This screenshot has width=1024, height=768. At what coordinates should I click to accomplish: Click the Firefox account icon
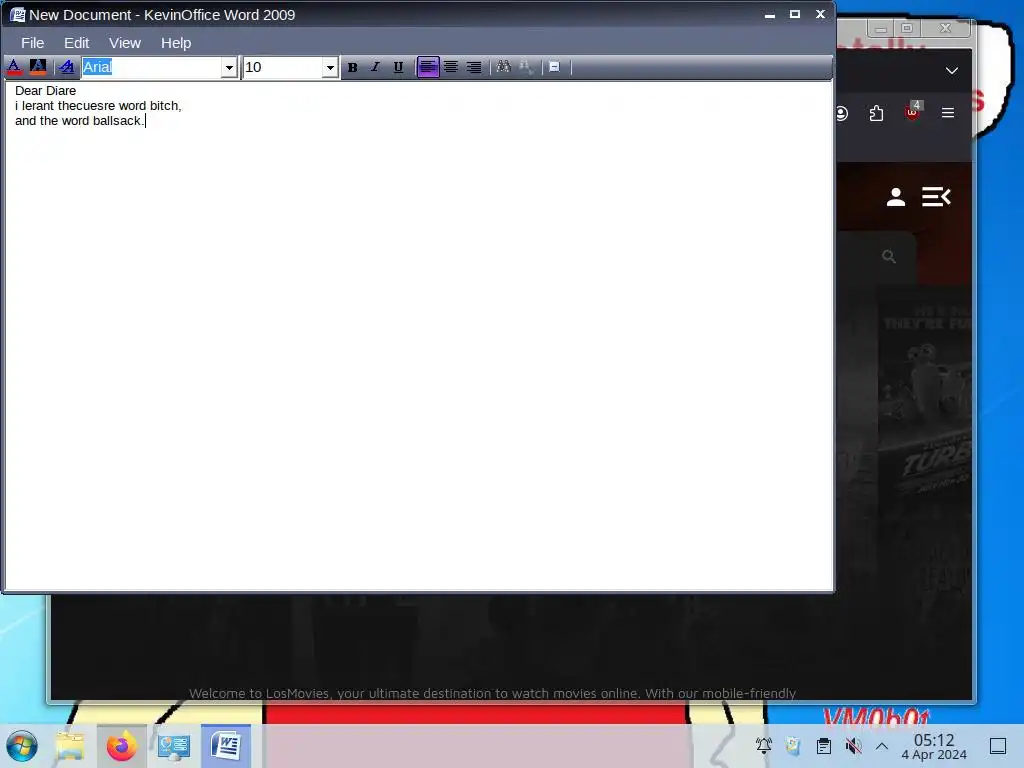841,114
